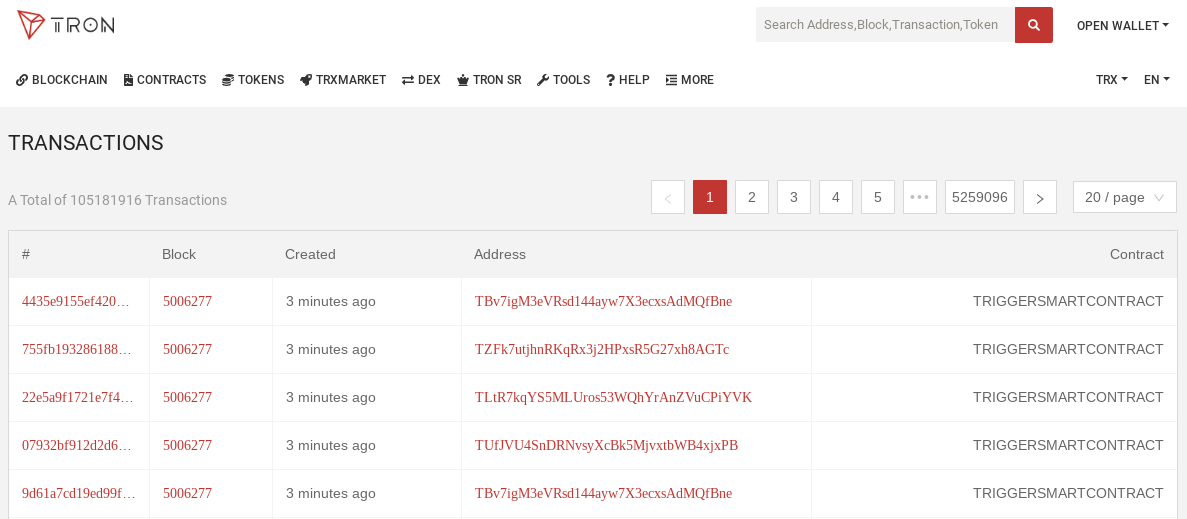
Task: Go to page 3 of transactions
Action: [x=793, y=197]
